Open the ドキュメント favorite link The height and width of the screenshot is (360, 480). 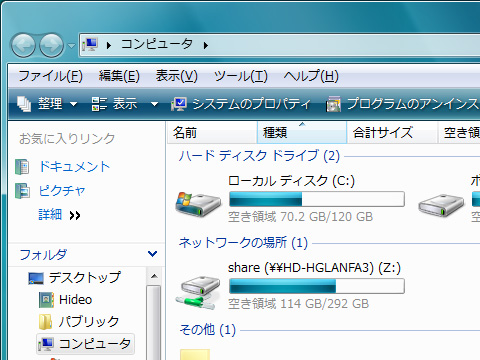[x=74, y=167]
